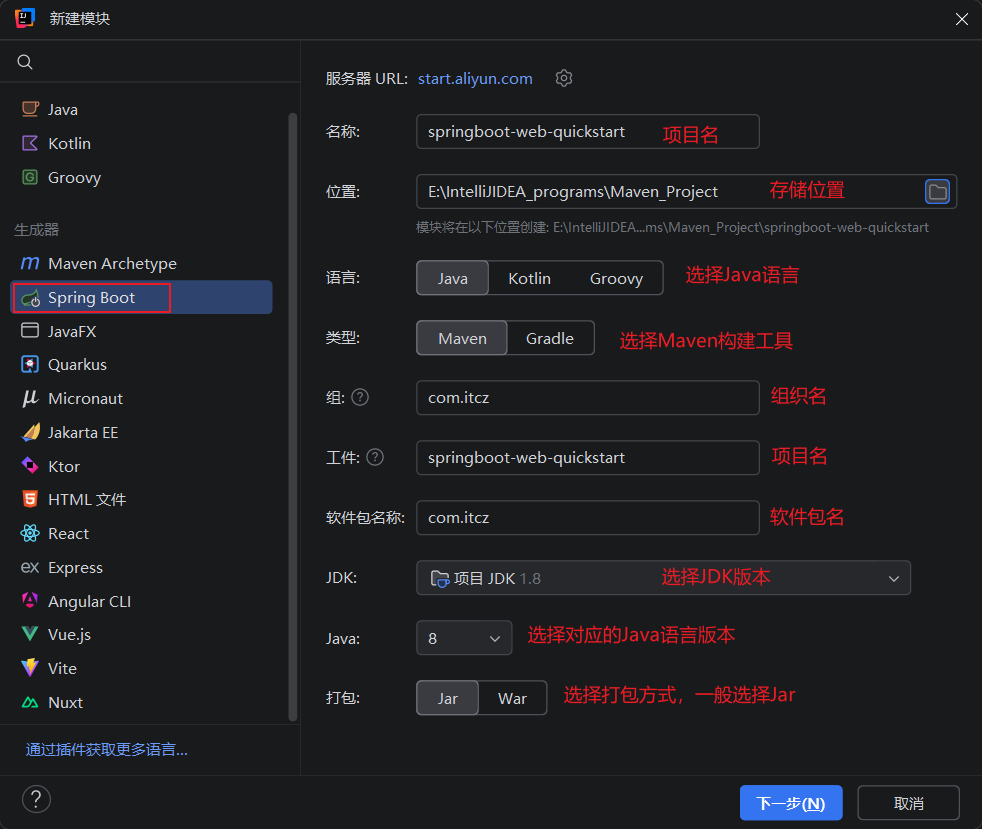Viewport: 982px width, 829px height.
Task: Click the Kotlin logo icon
Action: [30, 143]
